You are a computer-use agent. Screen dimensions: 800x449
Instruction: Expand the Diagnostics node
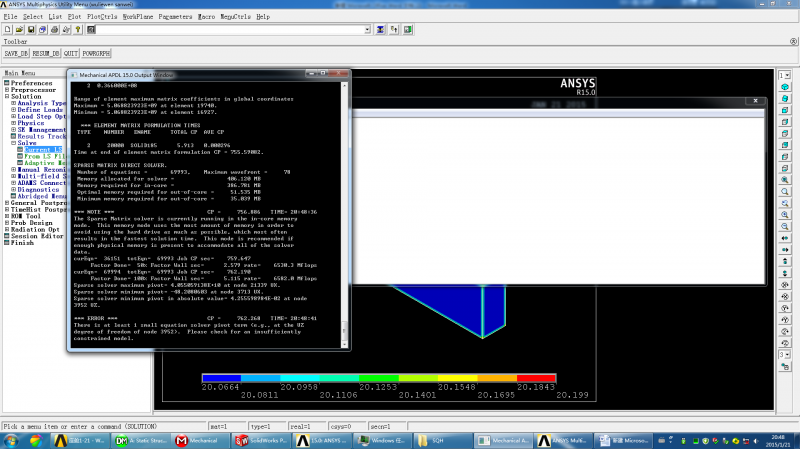pyautogui.click(x=14, y=189)
